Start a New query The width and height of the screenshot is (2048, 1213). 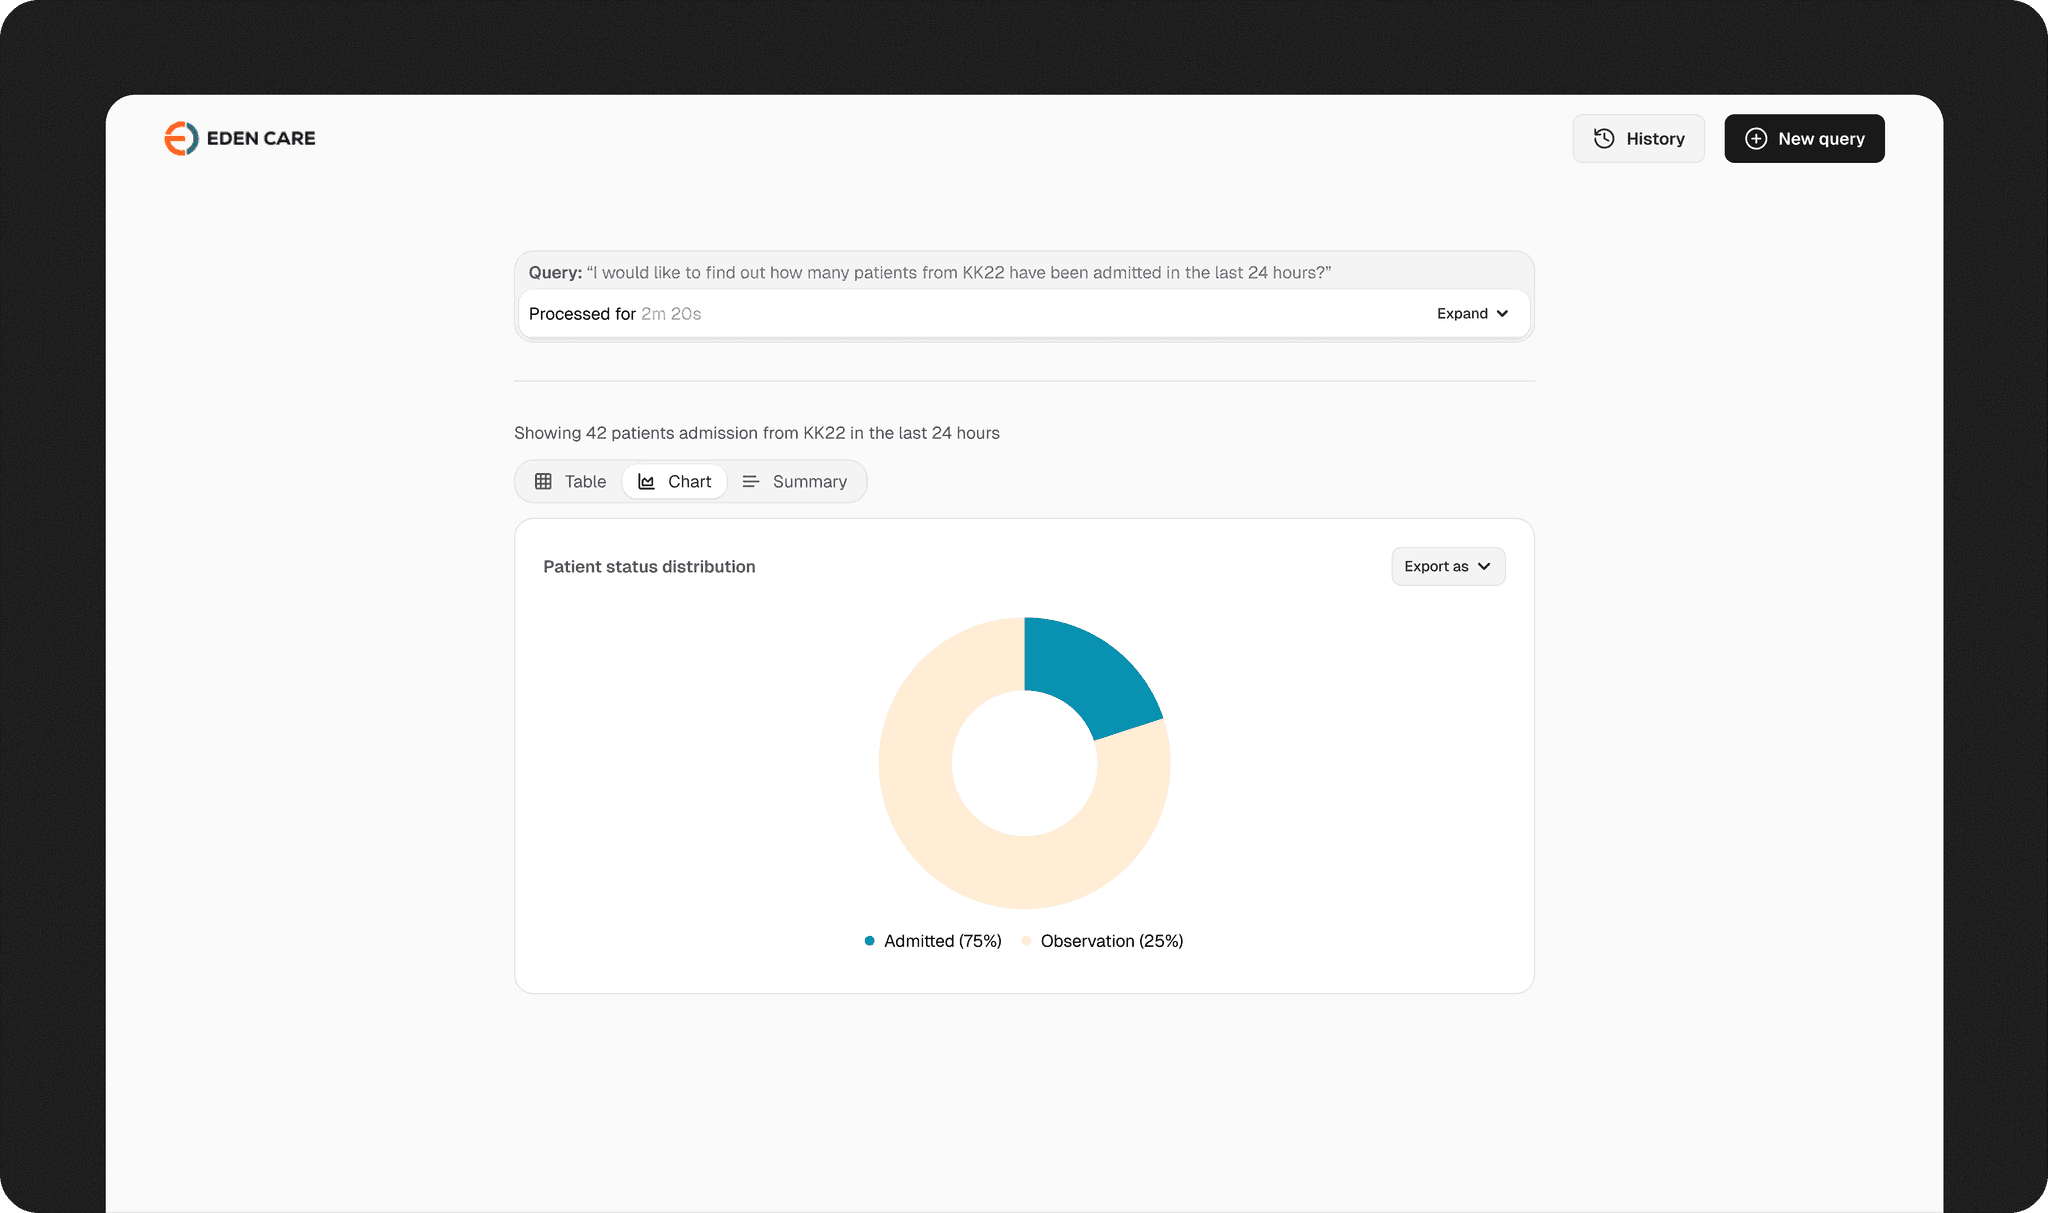[x=1804, y=138]
